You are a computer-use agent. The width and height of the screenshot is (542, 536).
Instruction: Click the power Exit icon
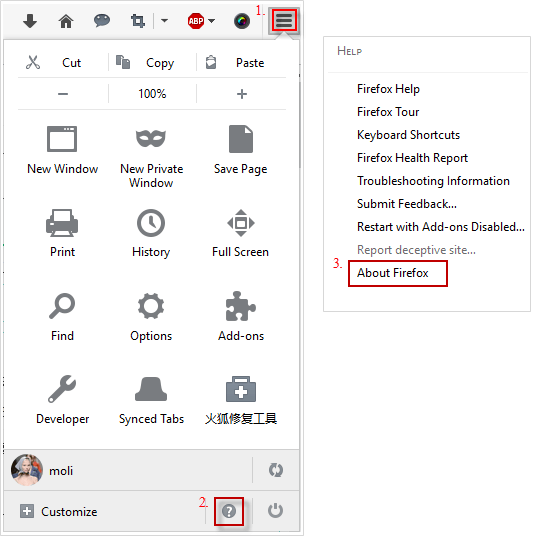coord(275,511)
